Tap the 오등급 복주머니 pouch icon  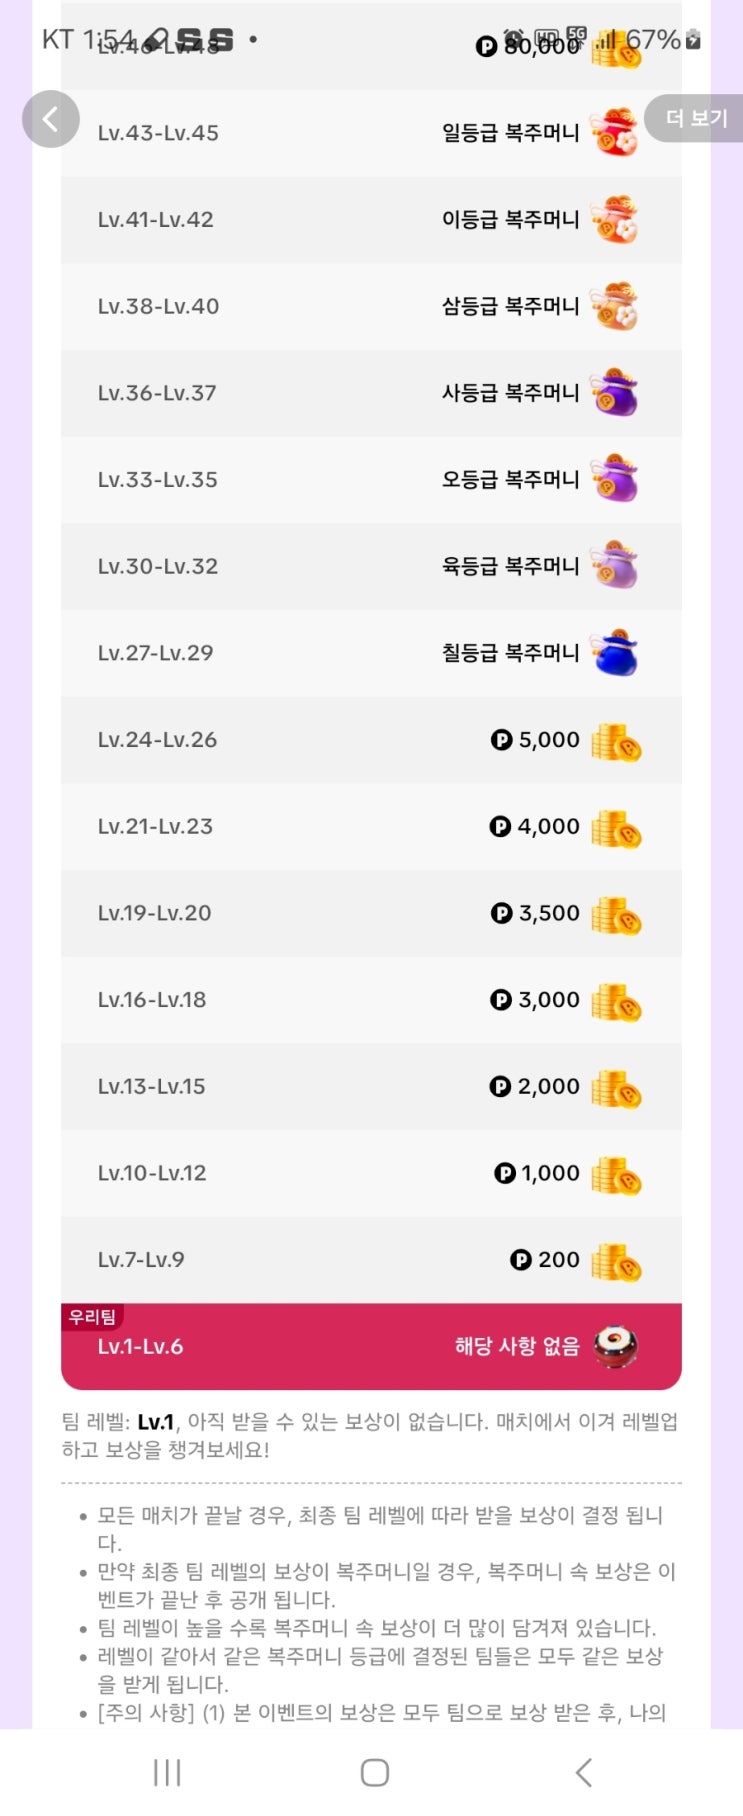tap(614, 480)
